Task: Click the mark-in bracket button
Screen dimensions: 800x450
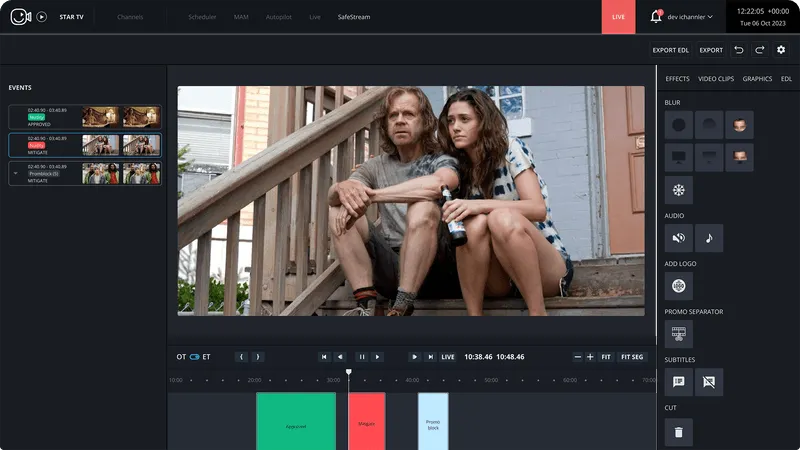Action: tap(241, 357)
